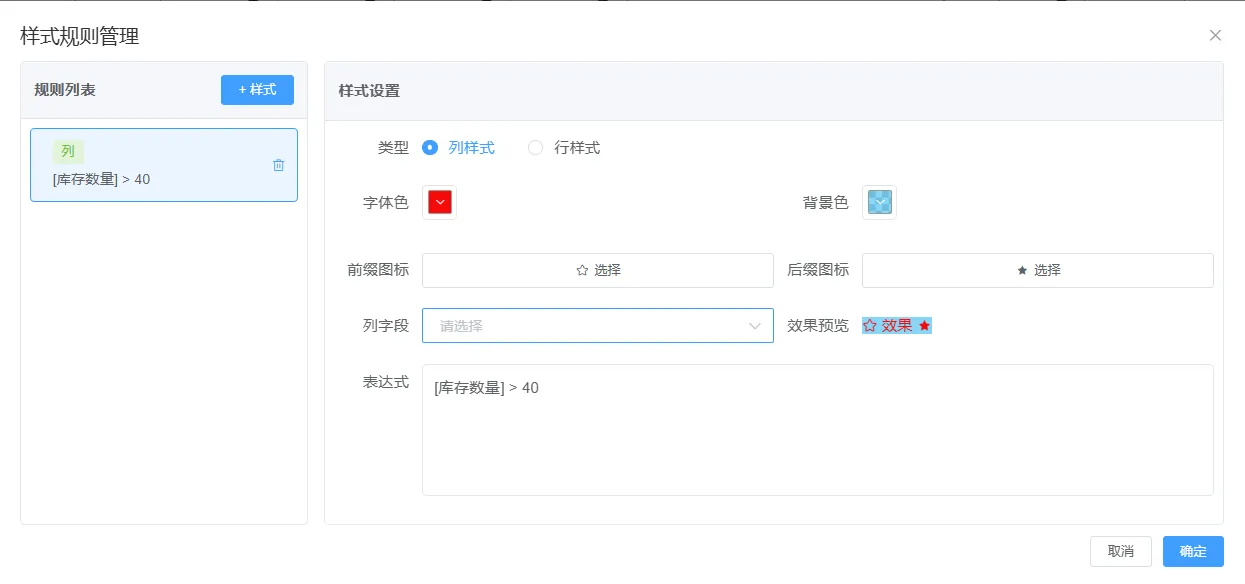The image size is (1245, 584).
Task: Open the red 字体色 color picker
Action: (440, 202)
